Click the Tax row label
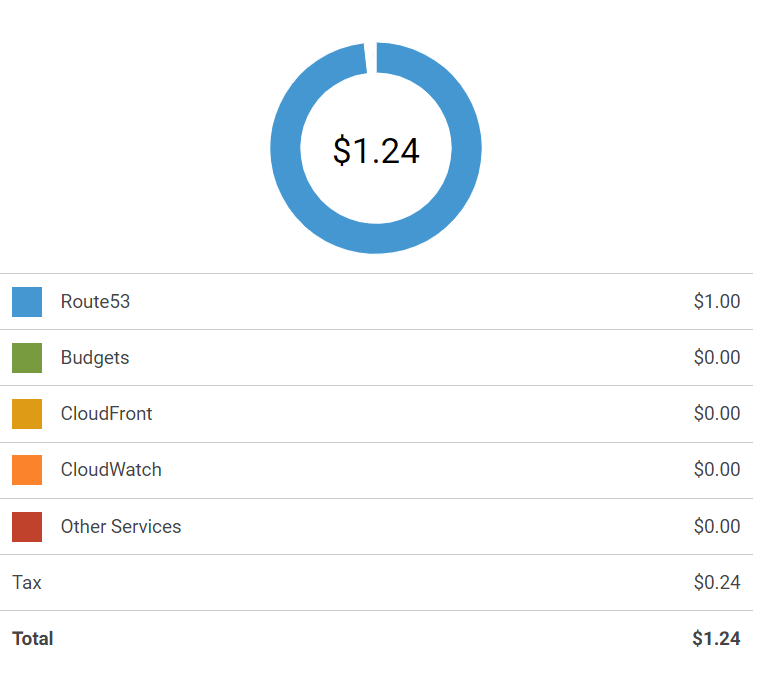The width and height of the screenshot is (757, 676). click(27, 583)
